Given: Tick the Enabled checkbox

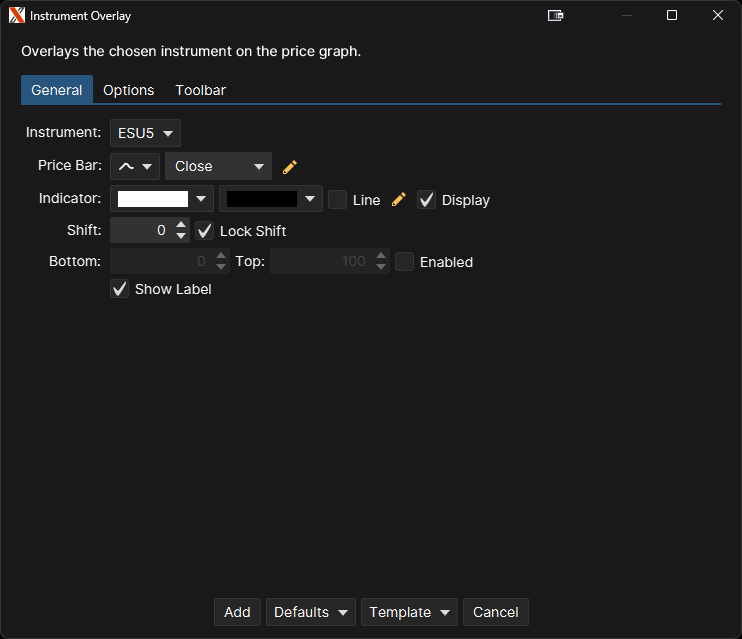Looking at the screenshot, I should [405, 262].
